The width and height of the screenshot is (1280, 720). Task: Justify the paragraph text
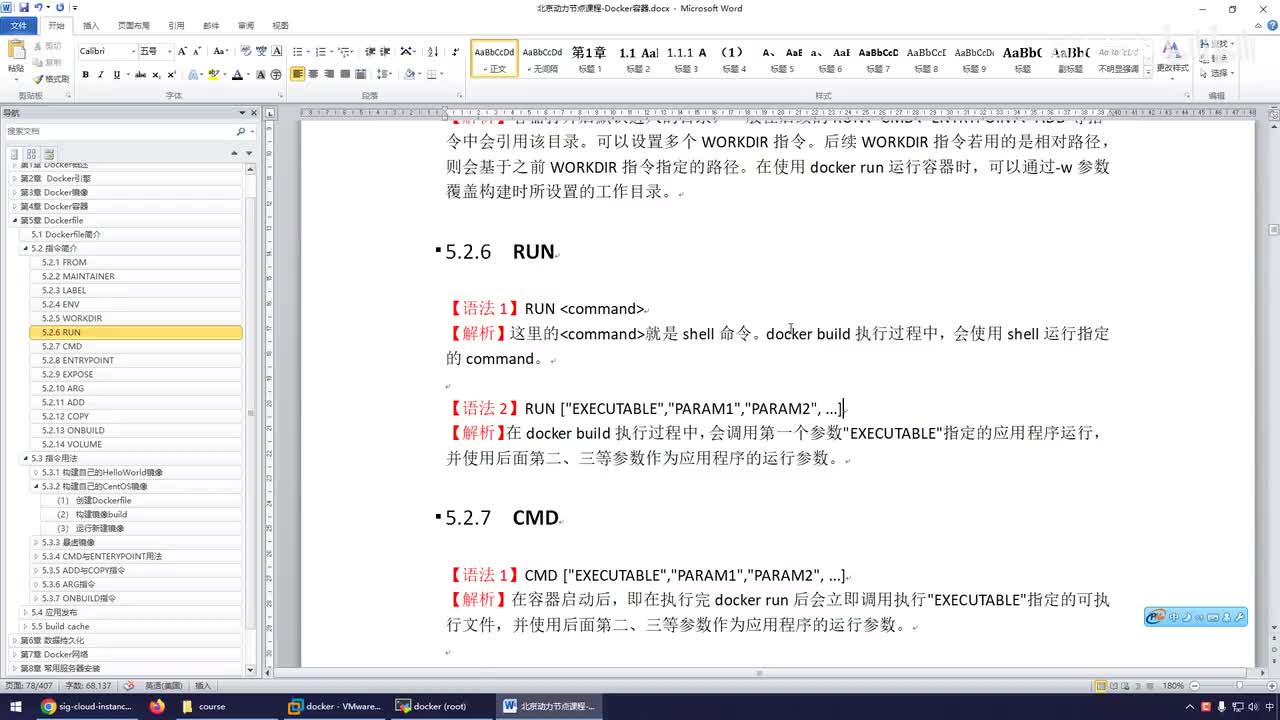pyautogui.click(x=345, y=74)
